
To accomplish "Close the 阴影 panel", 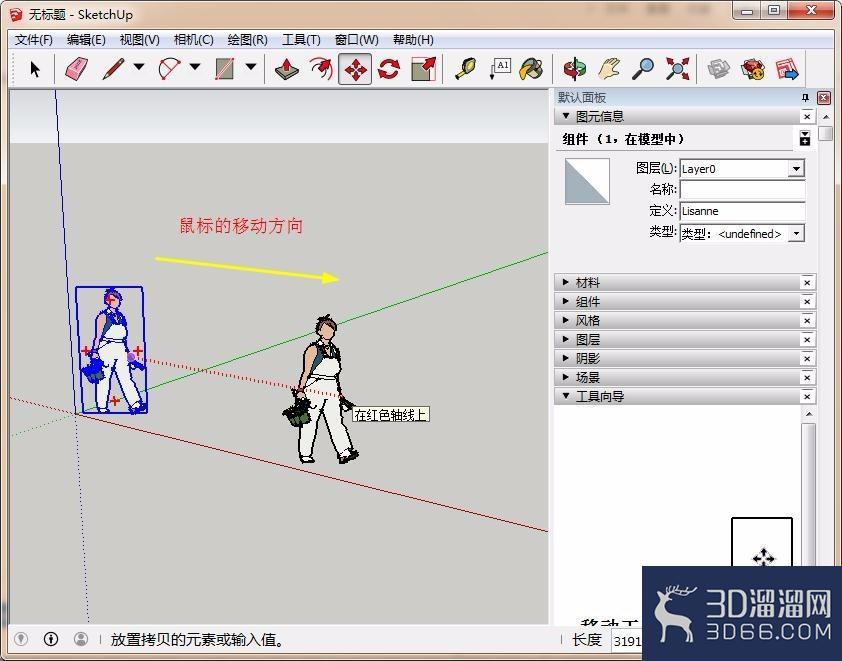I will point(807,359).
